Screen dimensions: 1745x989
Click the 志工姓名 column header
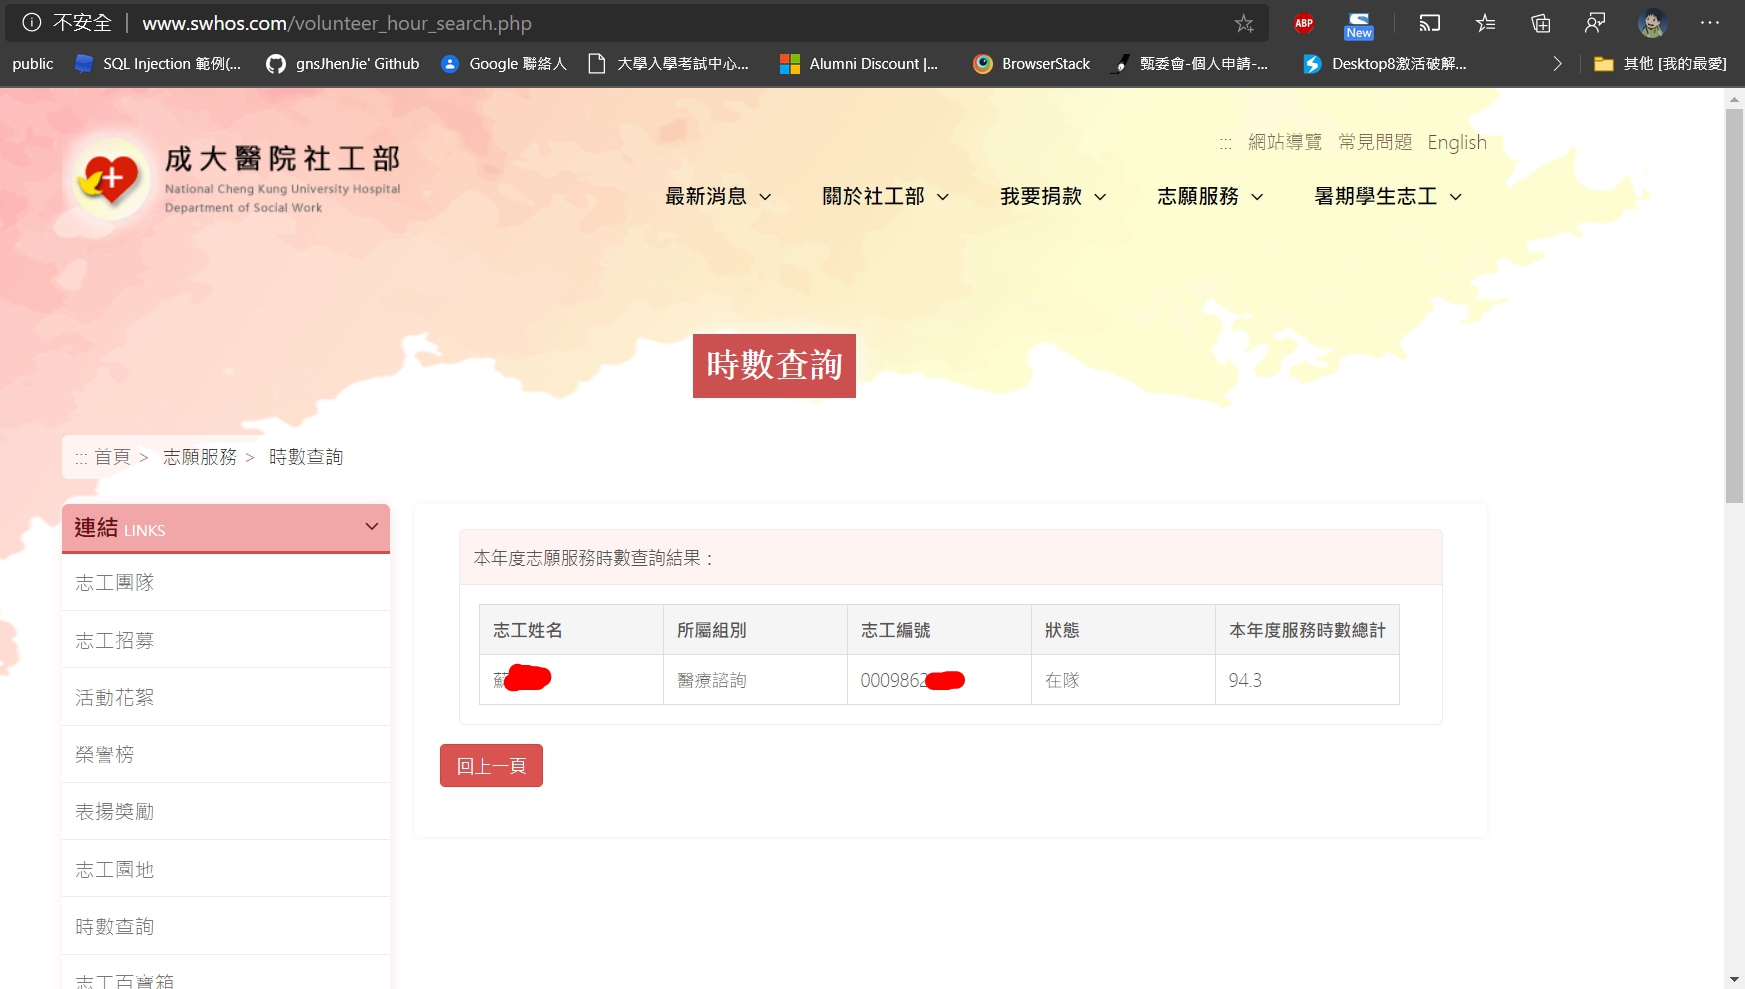[571, 630]
